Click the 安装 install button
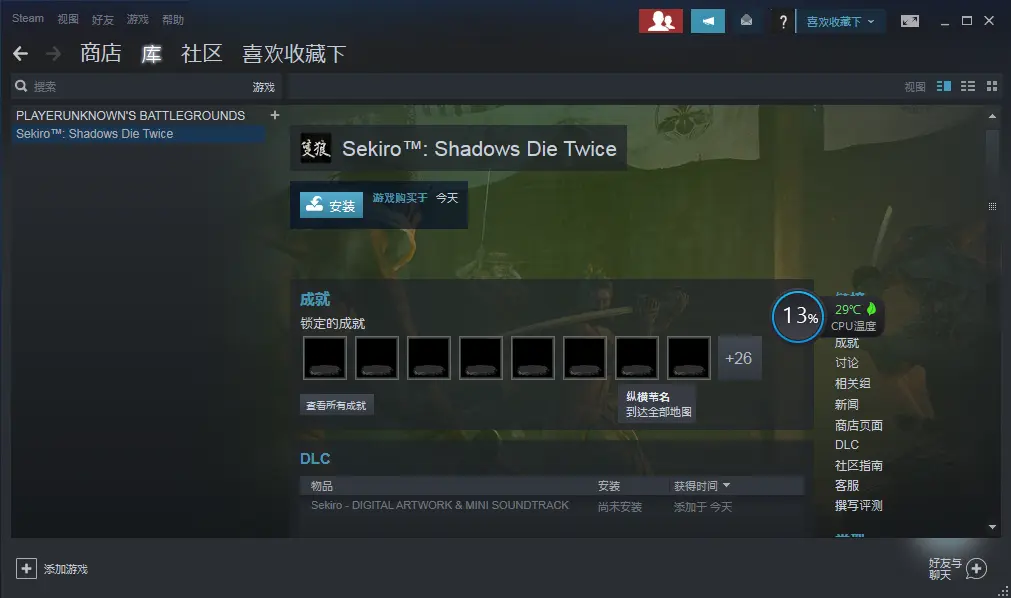 [331, 205]
